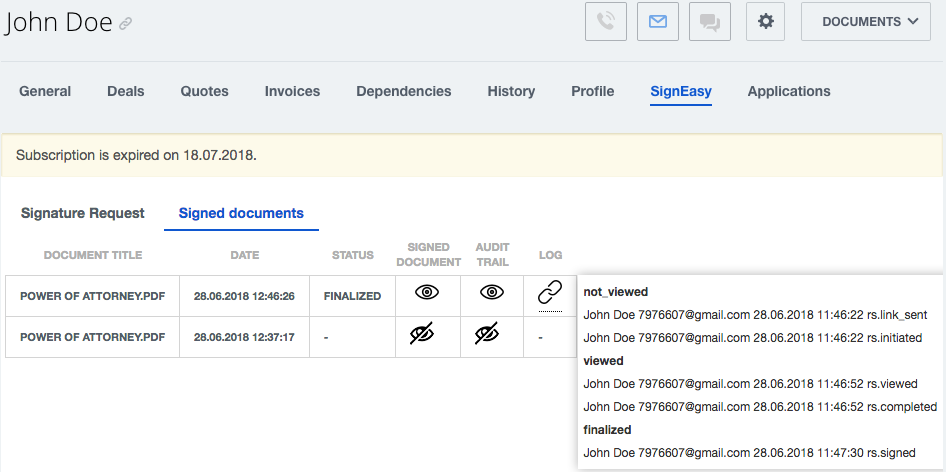
Task: View signed document eye icon in first row
Action: (x=427, y=293)
